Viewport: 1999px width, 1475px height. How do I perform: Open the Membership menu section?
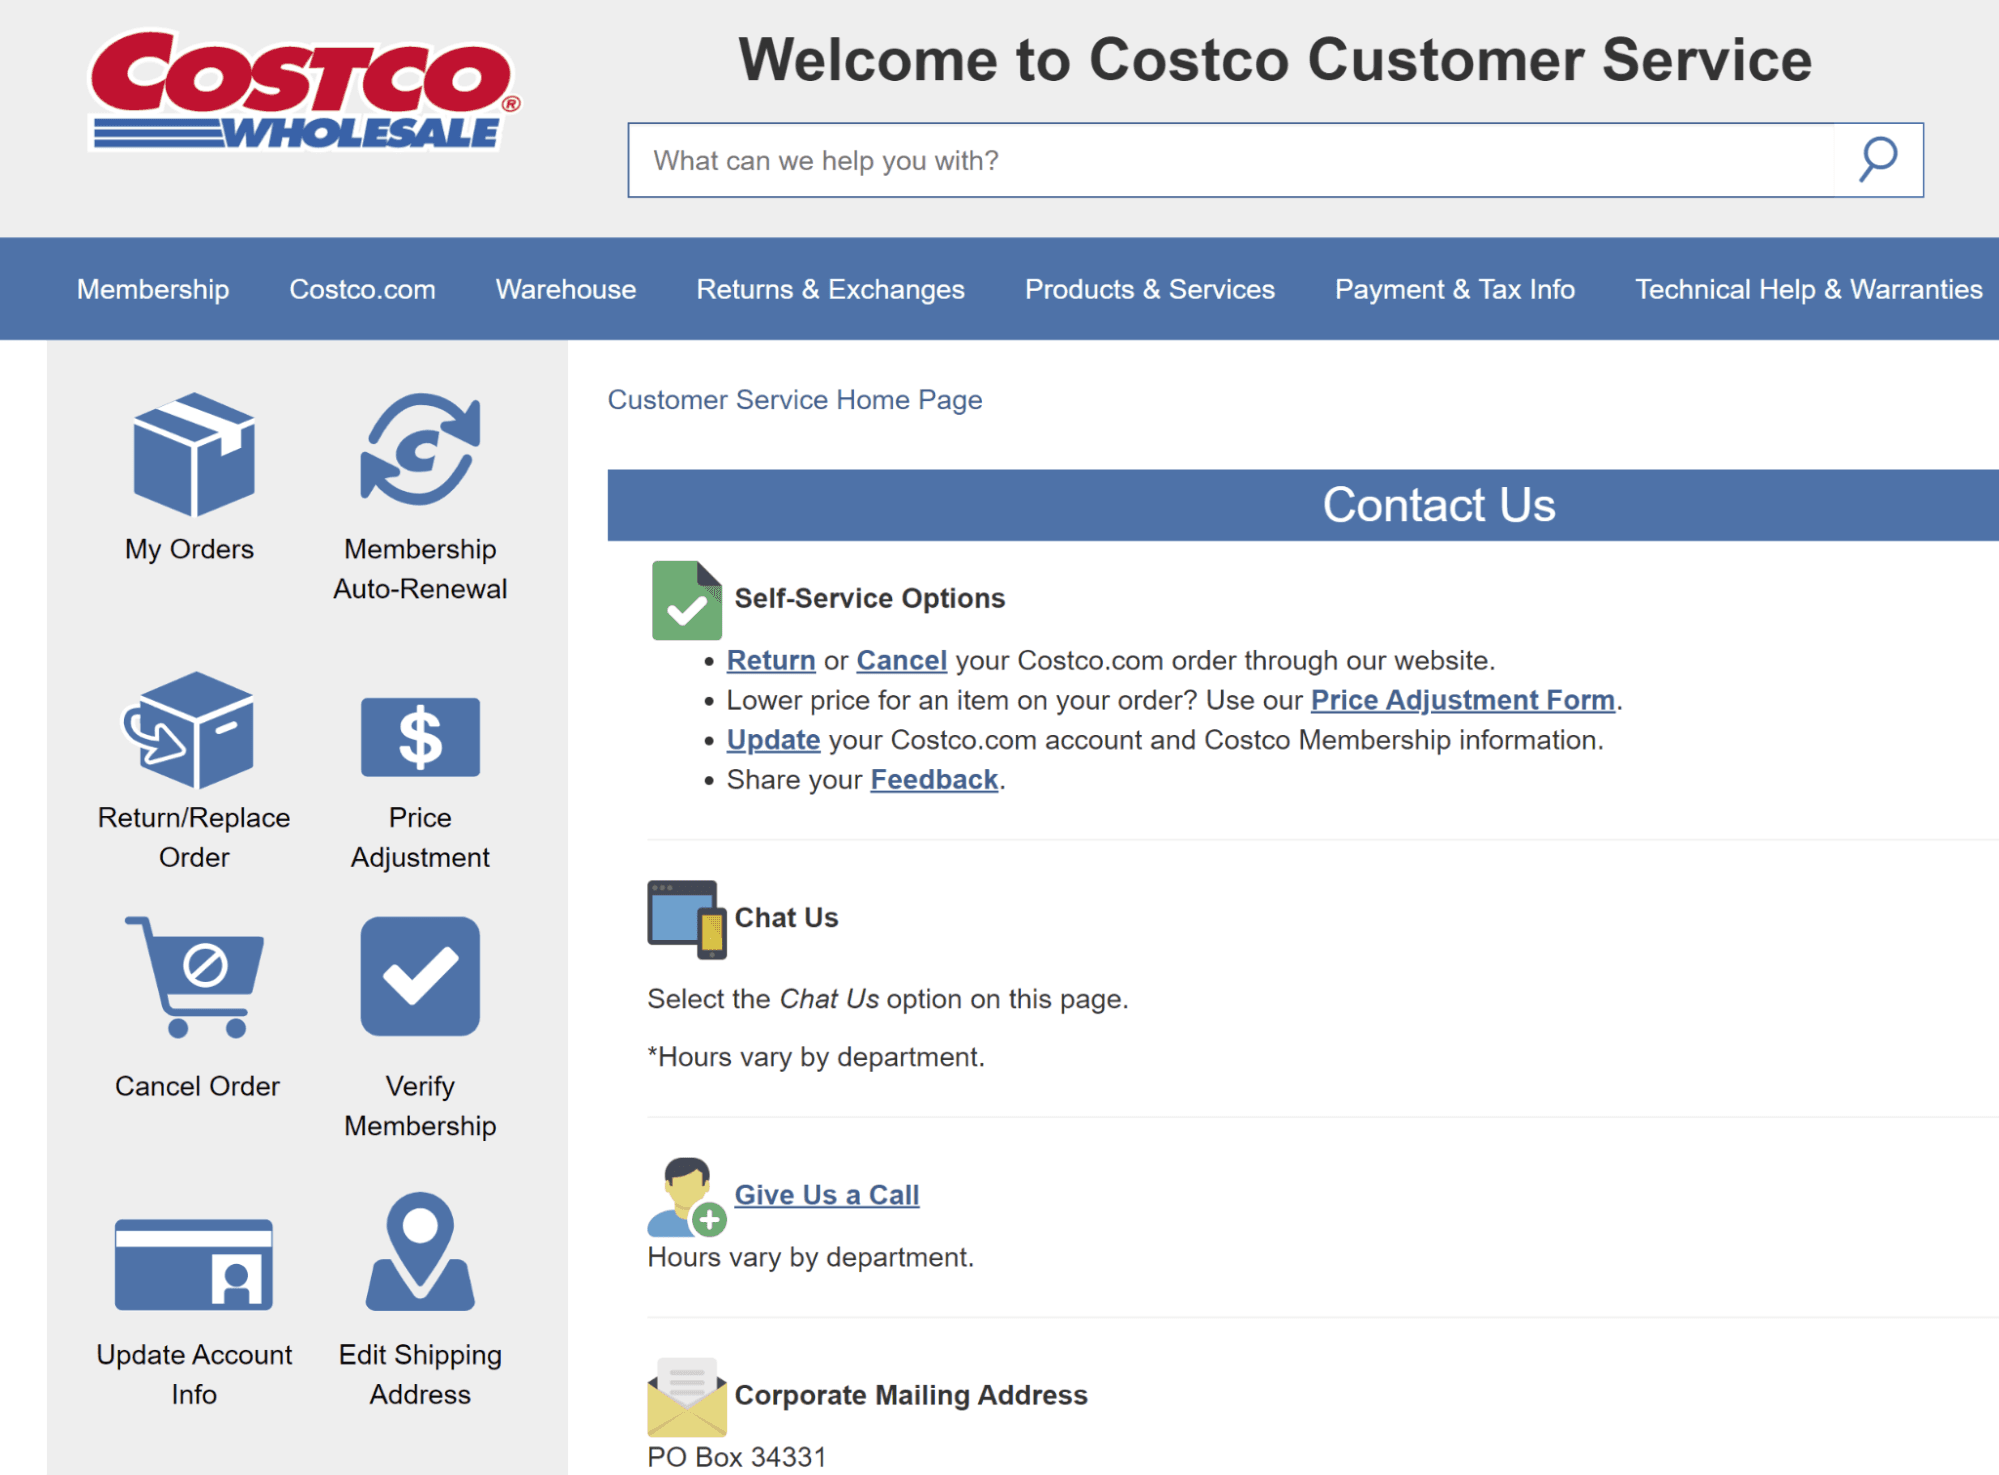(x=152, y=289)
